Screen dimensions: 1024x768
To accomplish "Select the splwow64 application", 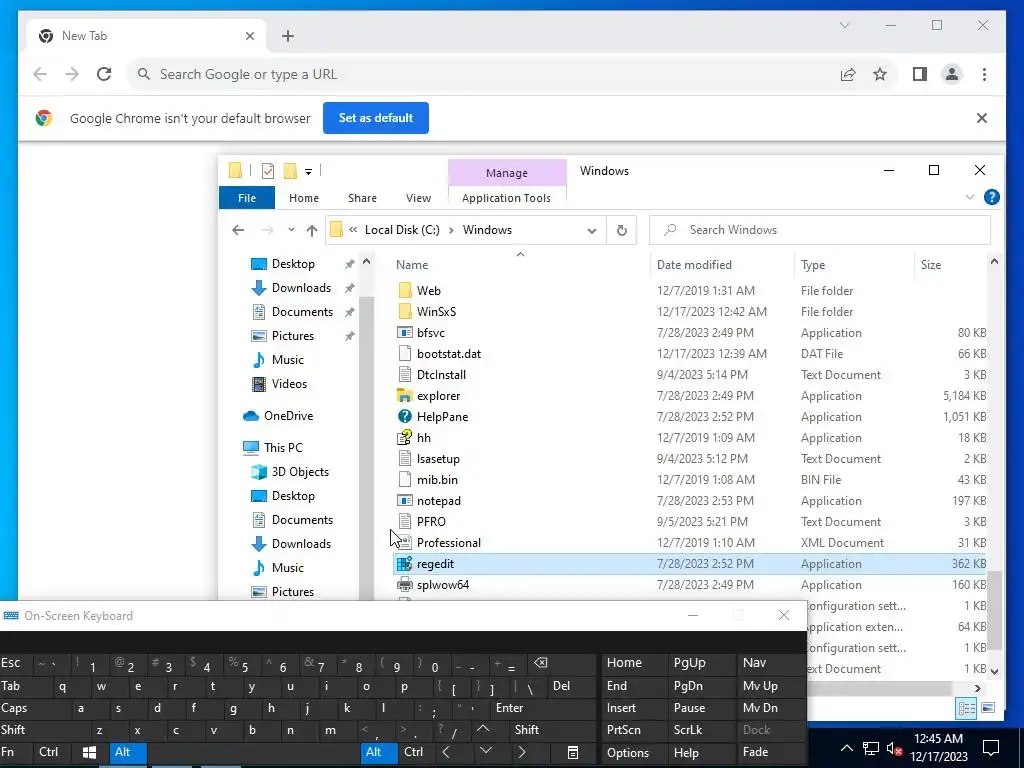I will (x=443, y=584).
